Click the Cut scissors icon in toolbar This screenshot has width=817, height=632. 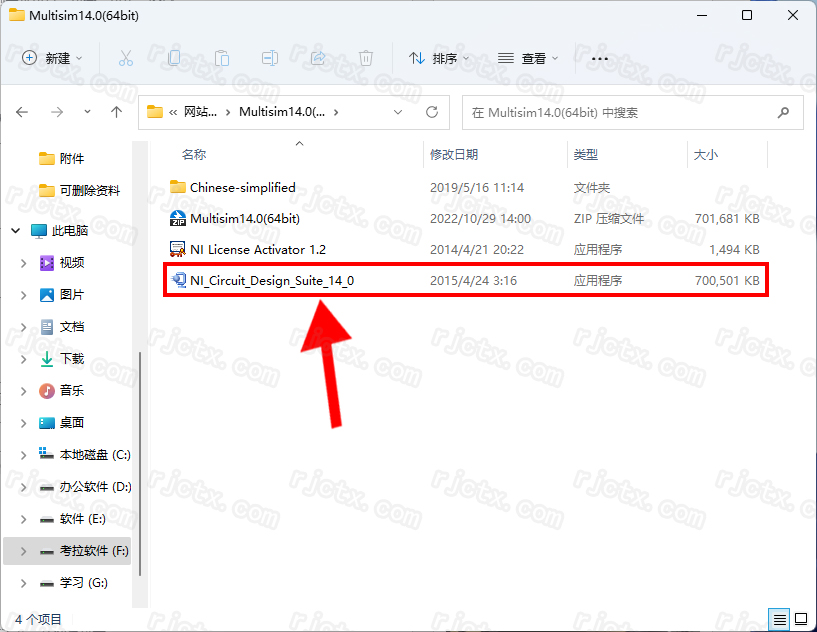coord(126,59)
